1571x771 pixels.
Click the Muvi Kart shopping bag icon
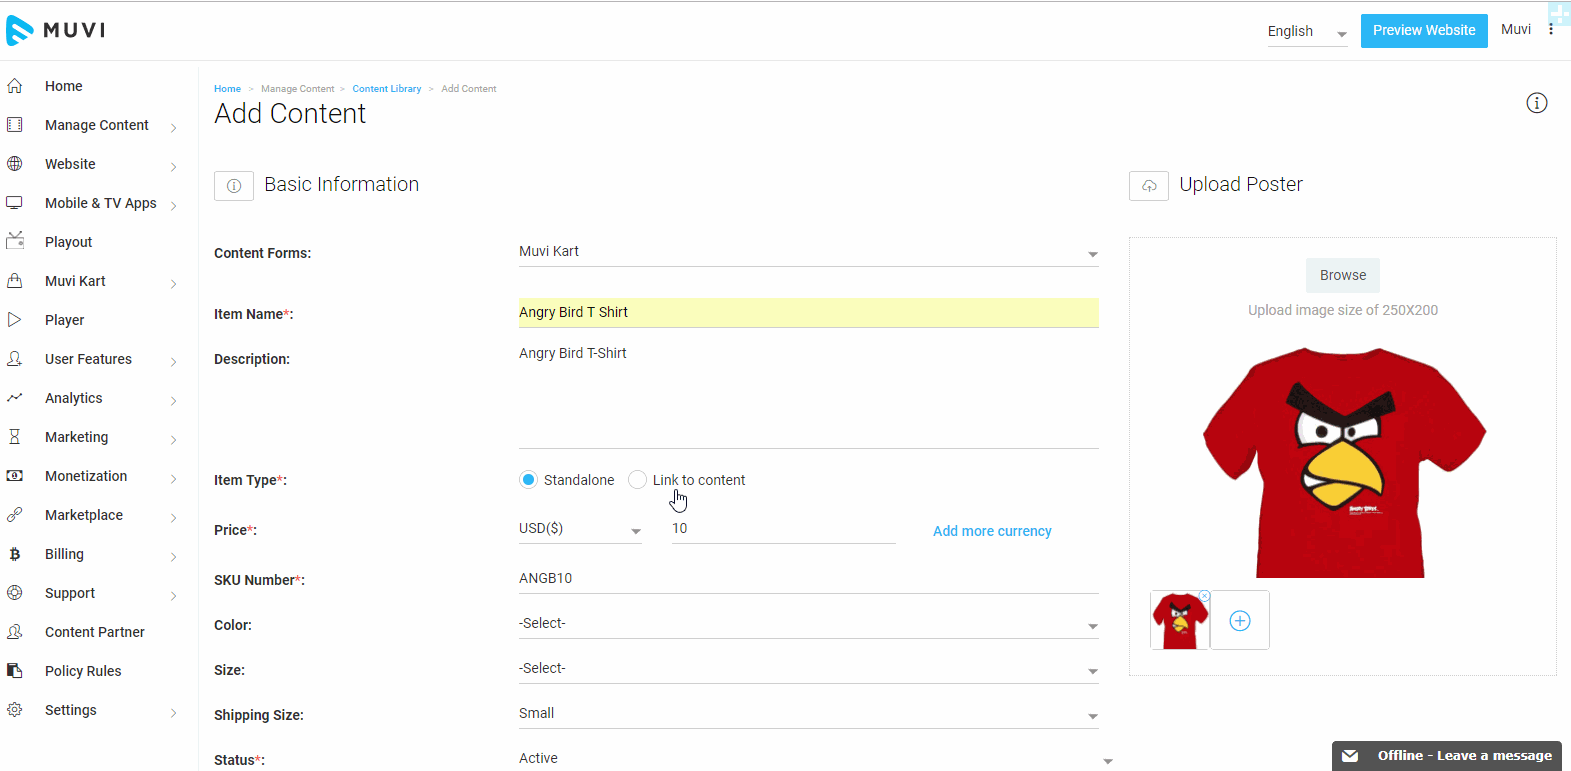(15, 281)
